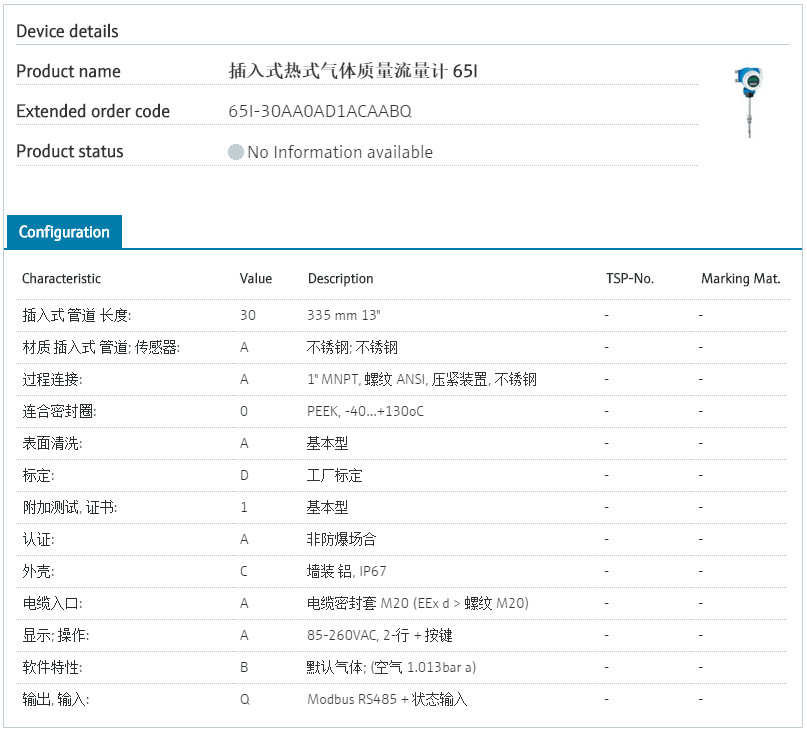Click the Characteristic column header

61,278
